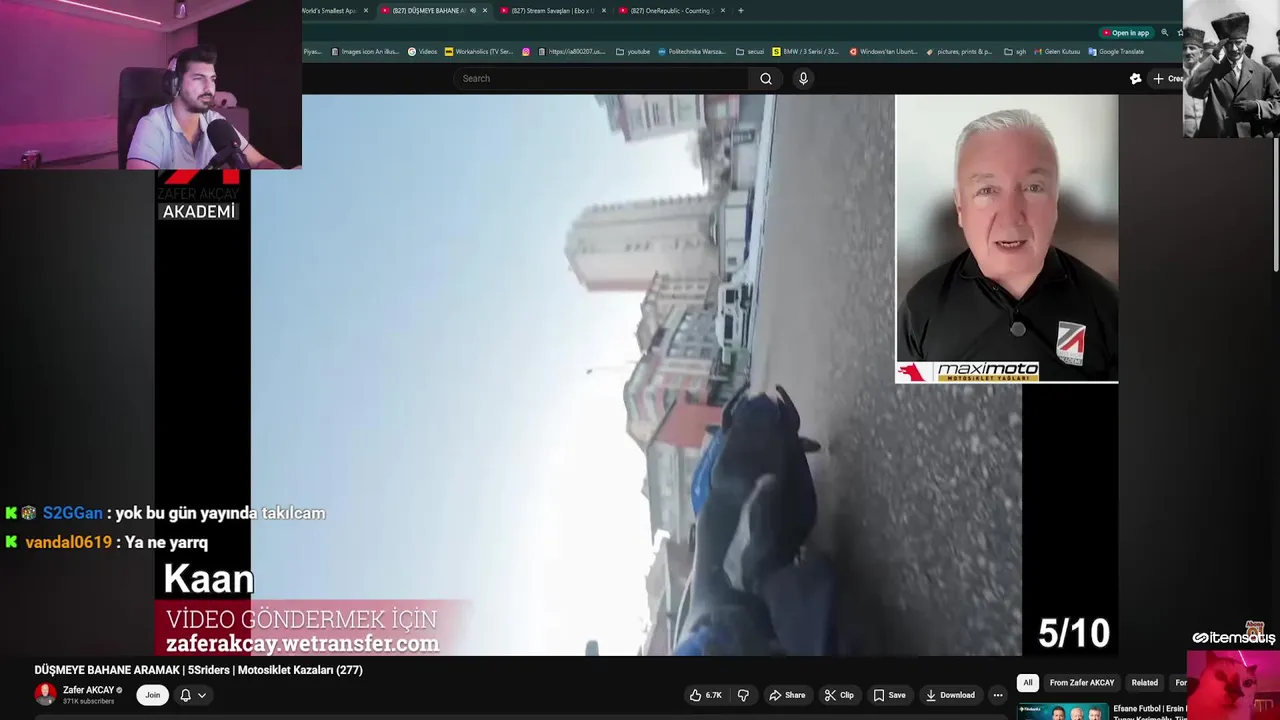1280x720 pixels.
Task: Close the World's Smallest browser tab
Action: point(366,11)
